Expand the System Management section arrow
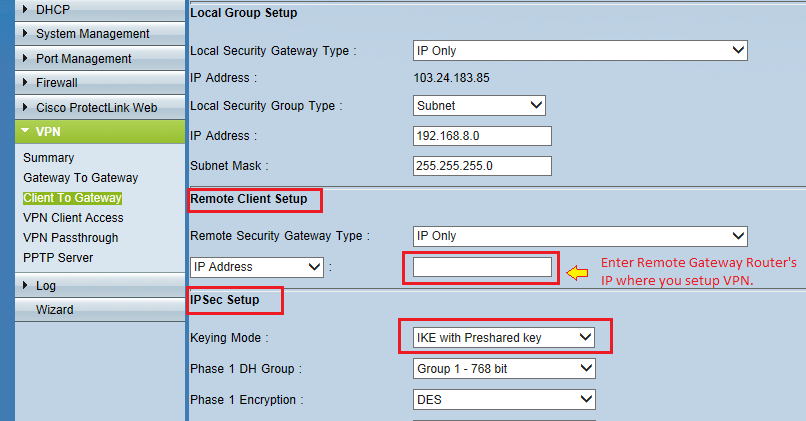The image size is (806, 421). pyautogui.click(x=25, y=33)
